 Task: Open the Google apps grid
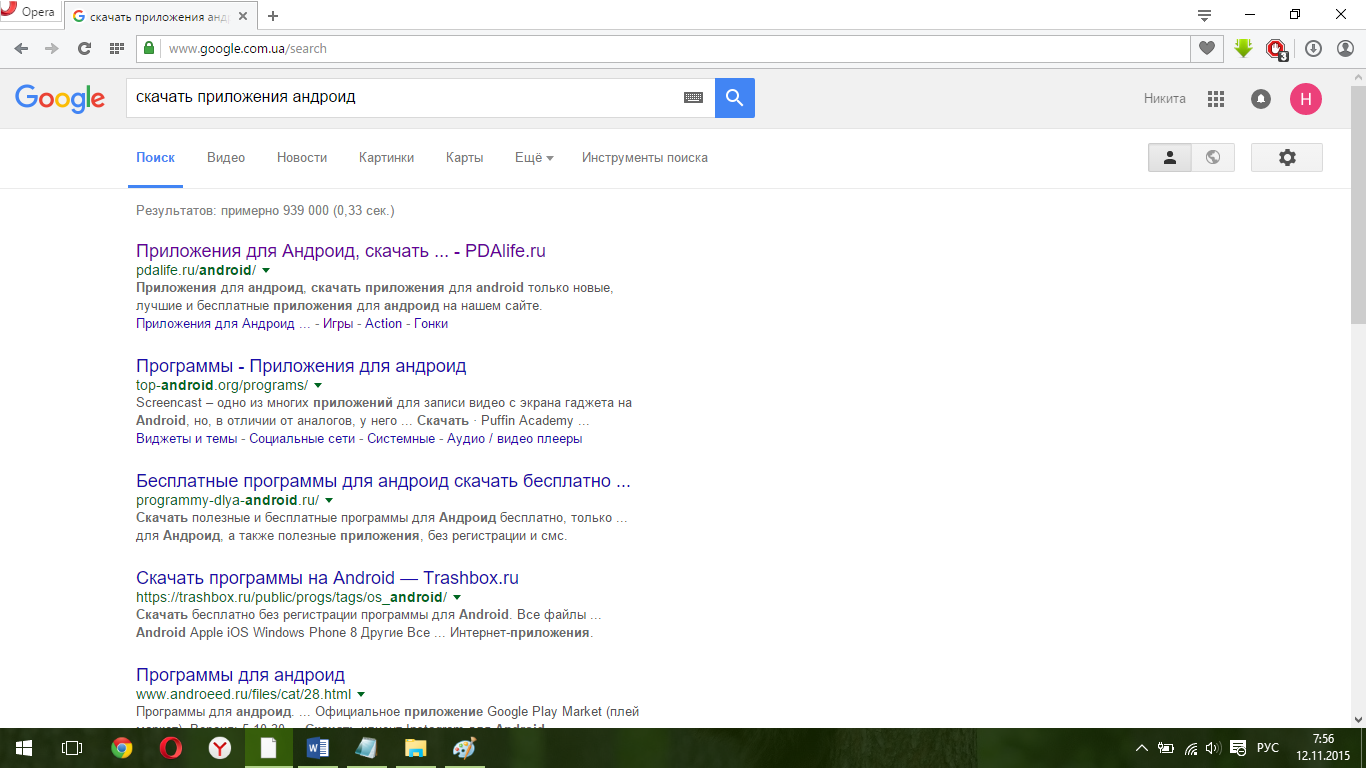click(1216, 99)
